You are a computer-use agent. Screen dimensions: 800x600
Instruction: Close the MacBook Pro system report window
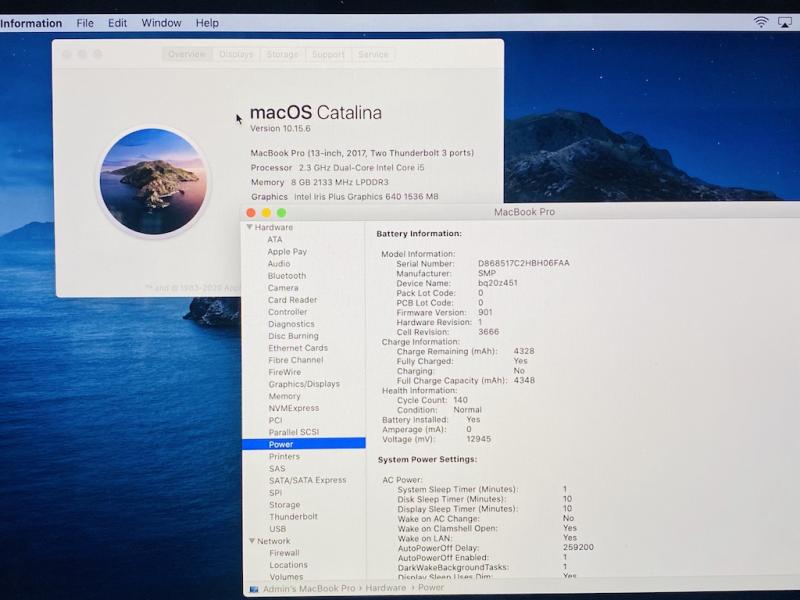pyautogui.click(x=251, y=213)
